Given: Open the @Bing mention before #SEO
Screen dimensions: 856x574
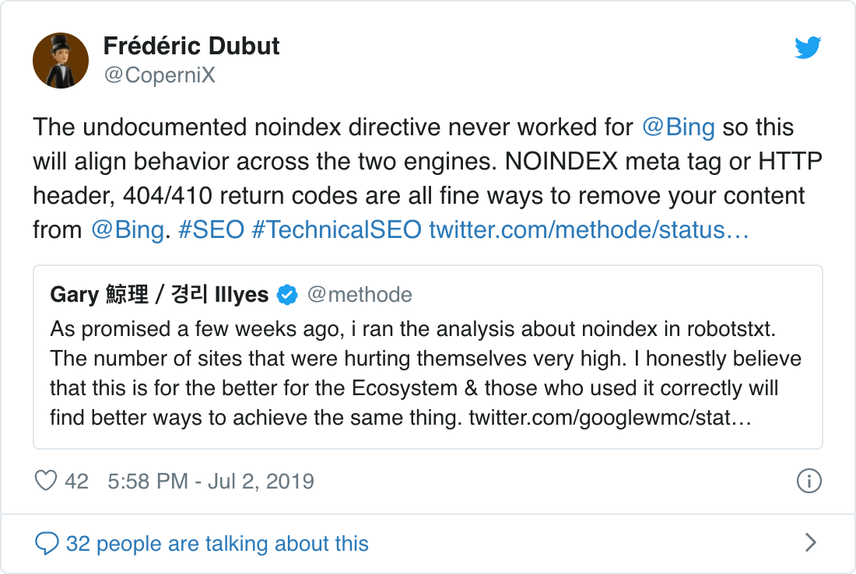Looking at the screenshot, I should click(127, 230).
